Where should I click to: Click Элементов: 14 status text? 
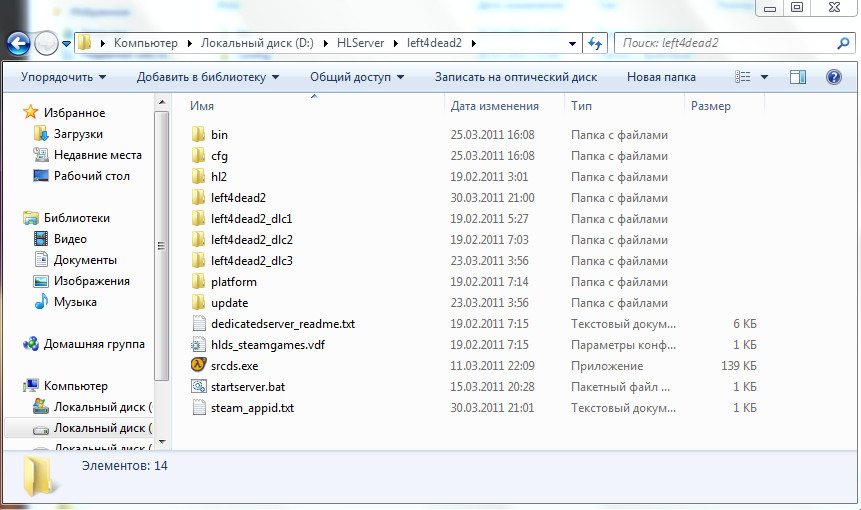(125, 466)
